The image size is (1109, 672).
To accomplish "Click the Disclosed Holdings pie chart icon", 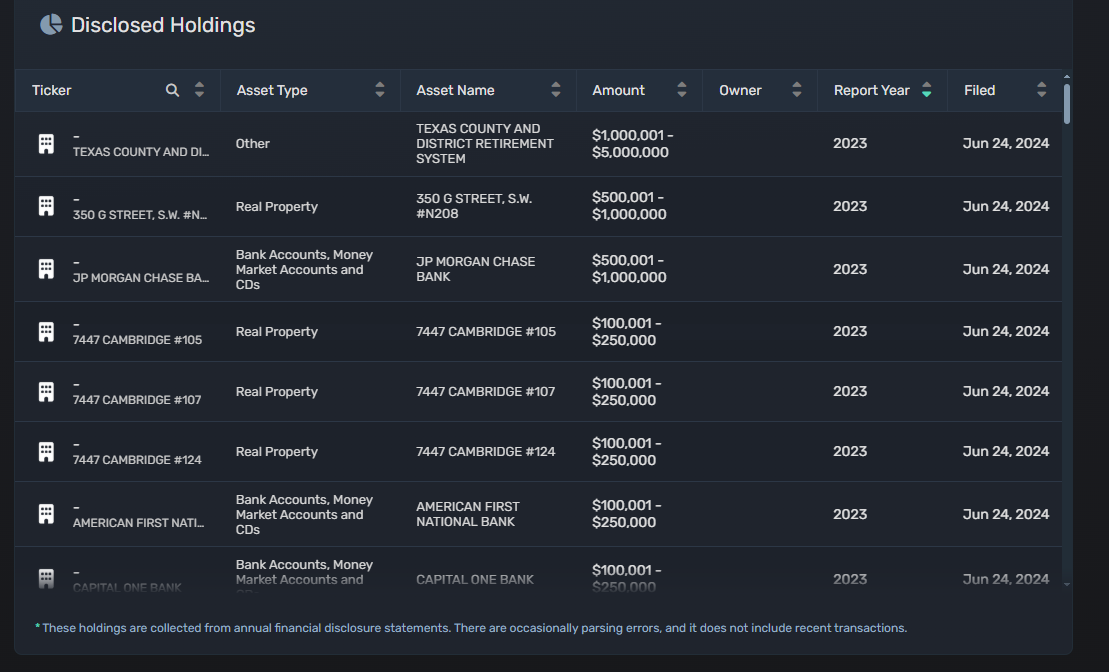I will [x=51, y=25].
